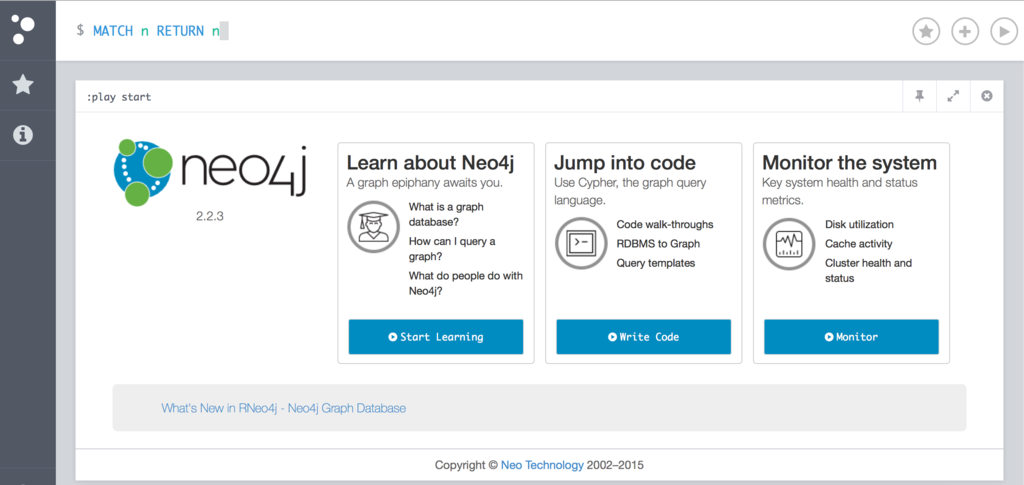Click the Start Learning button
The height and width of the screenshot is (485, 1024).
[x=436, y=337]
